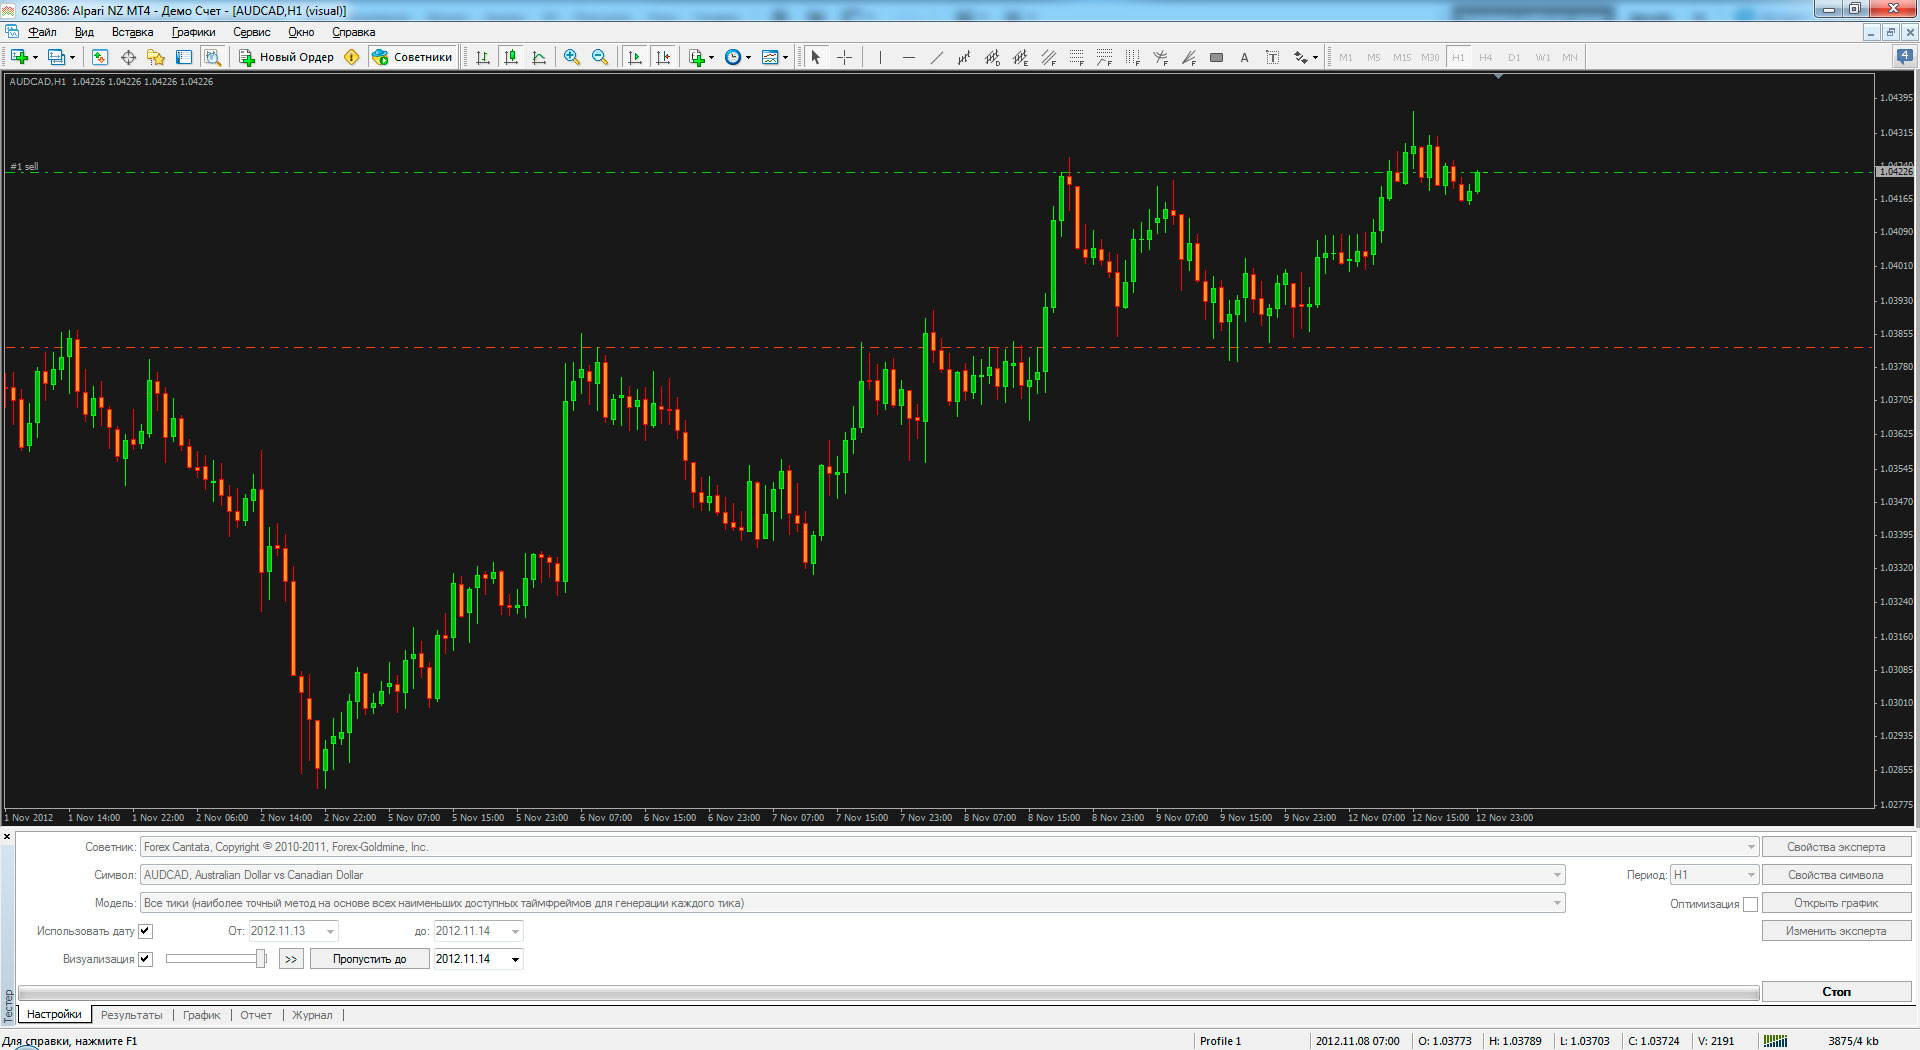Click the 'Открыть график' button
Screen dimensions: 1920x1050
[1836, 903]
